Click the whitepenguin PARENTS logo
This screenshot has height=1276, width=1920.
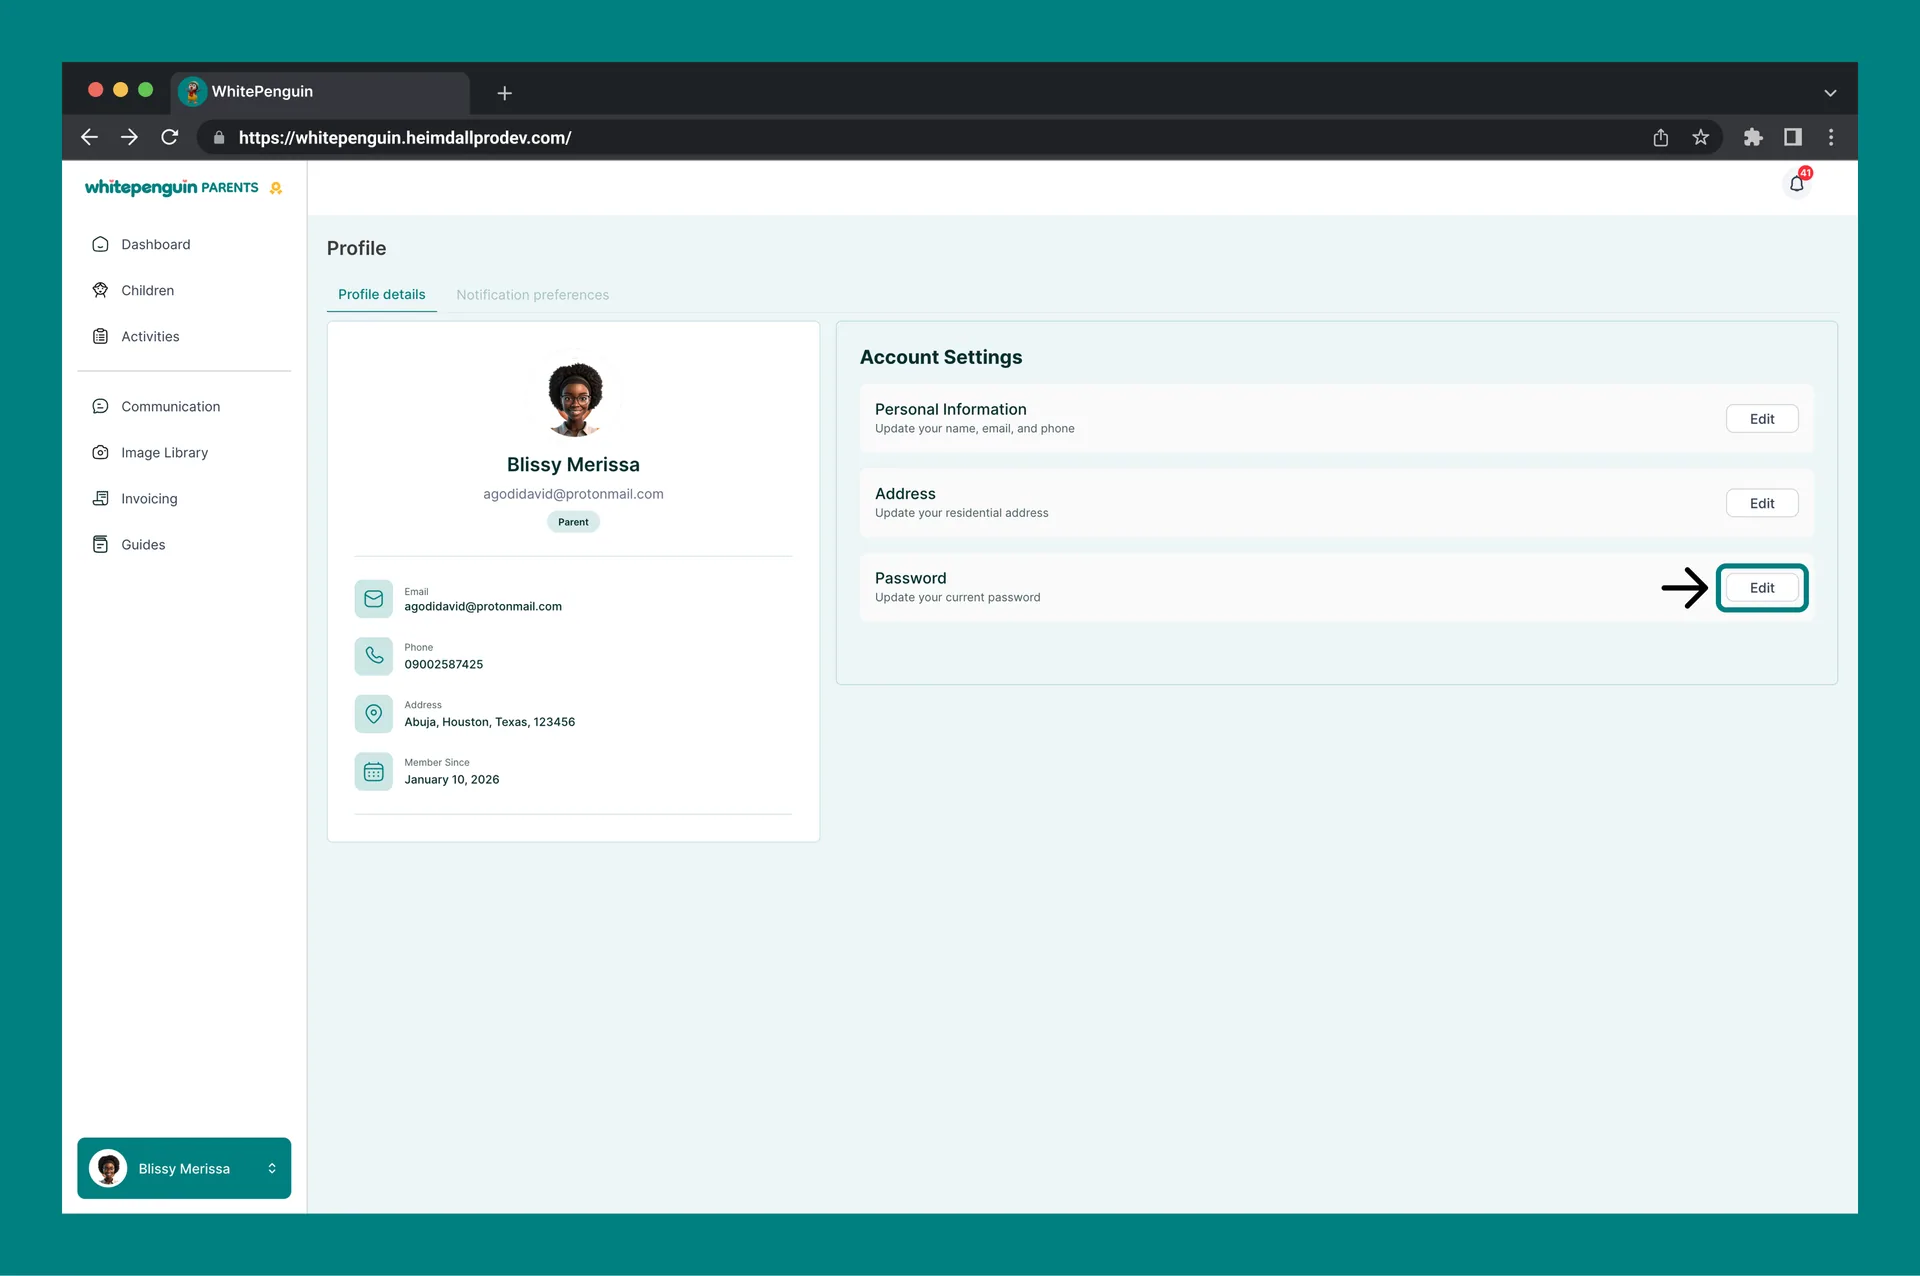(183, 187)
